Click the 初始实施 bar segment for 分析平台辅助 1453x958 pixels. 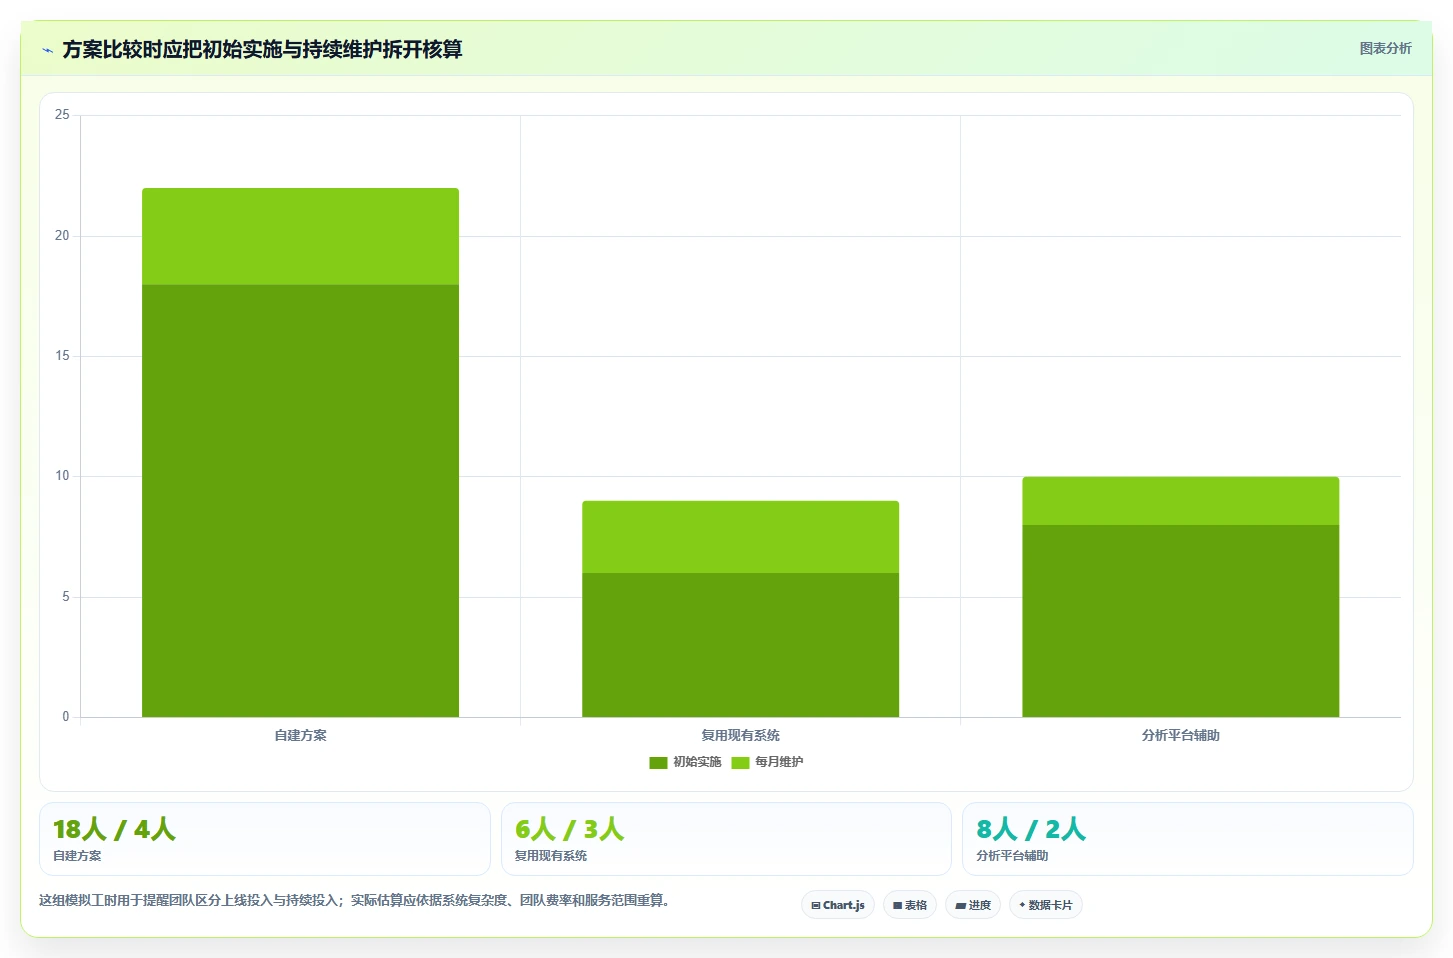1180,621
